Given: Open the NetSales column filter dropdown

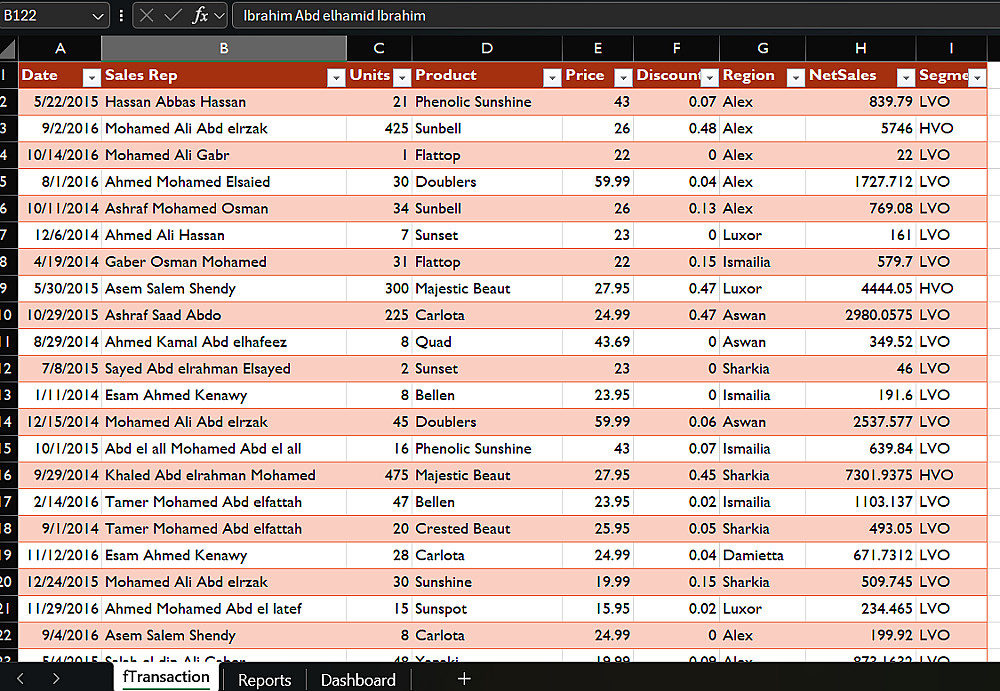Looking at the screenshot, I should [906, 77].
